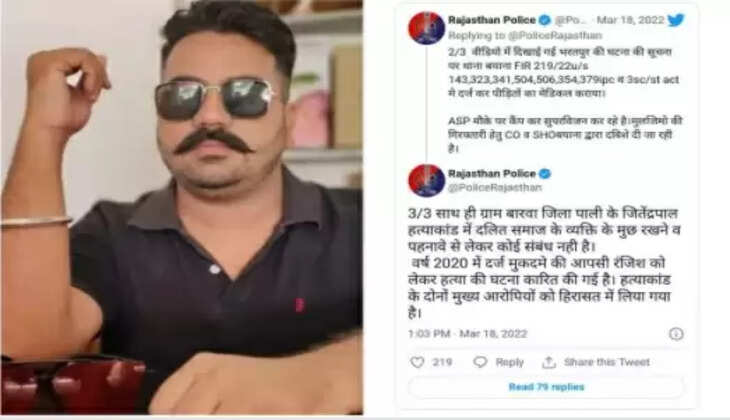730x420 pixels.
Task: Click the first Rajasthan Police account name
Action: click(x=492, y=20)
